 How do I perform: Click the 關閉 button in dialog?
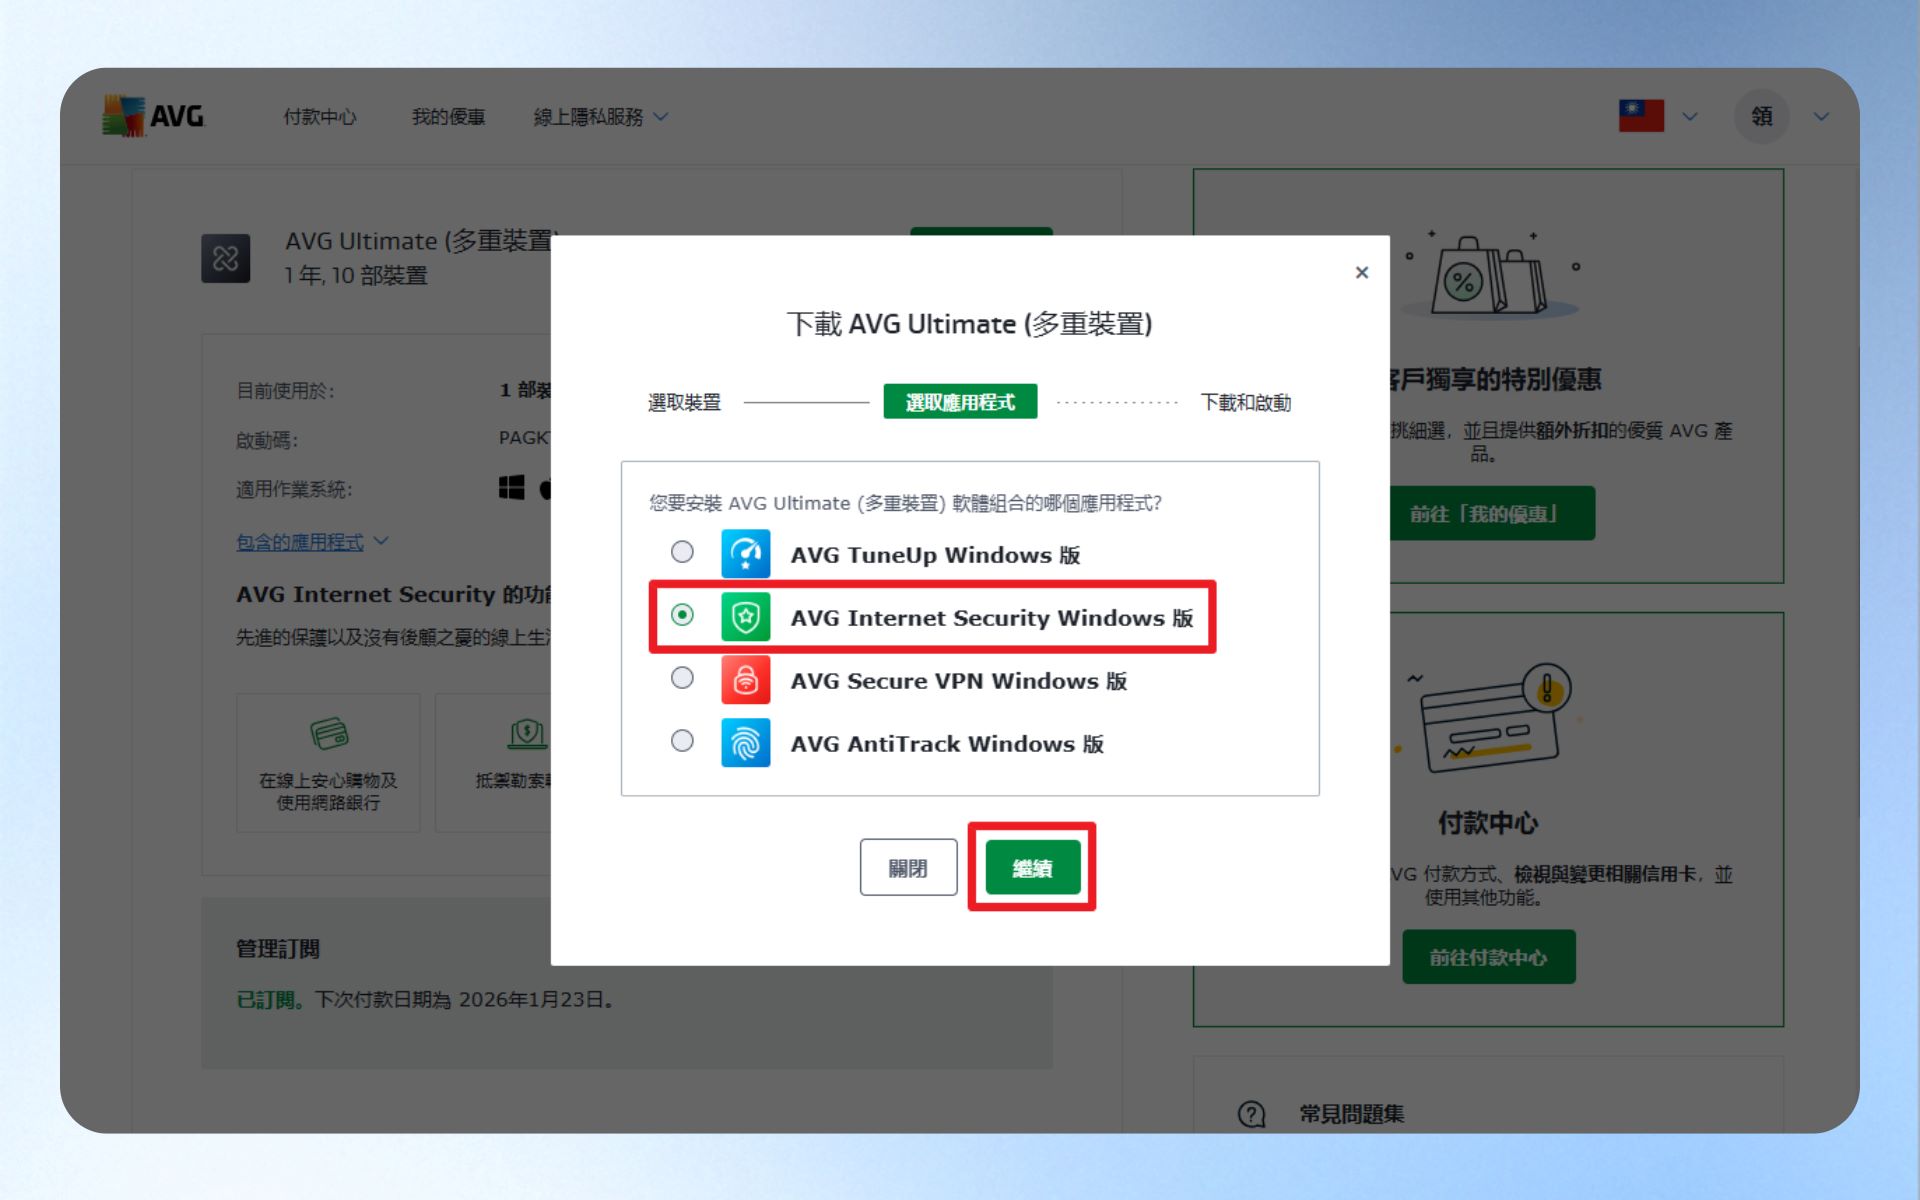pyautogui.click(x=908, y=867)
